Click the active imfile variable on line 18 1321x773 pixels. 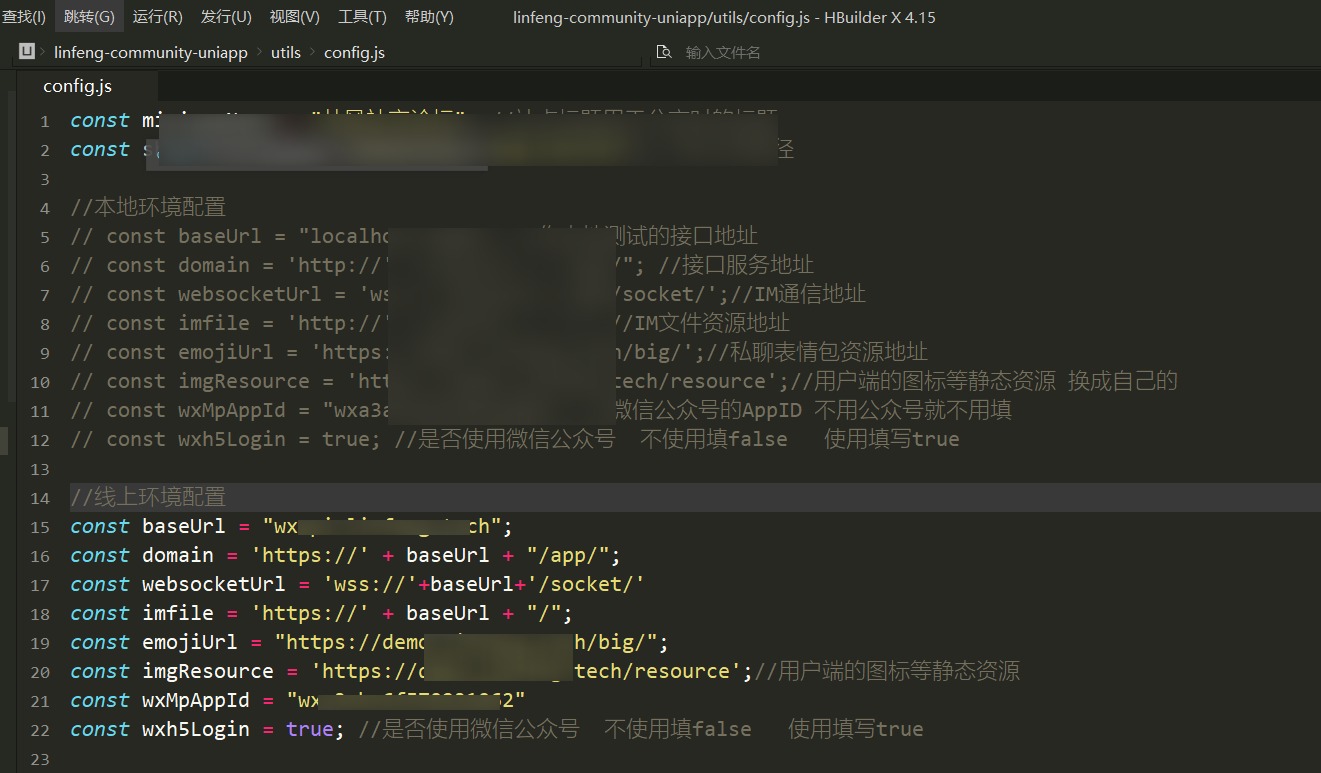click(x=178, y=613)
